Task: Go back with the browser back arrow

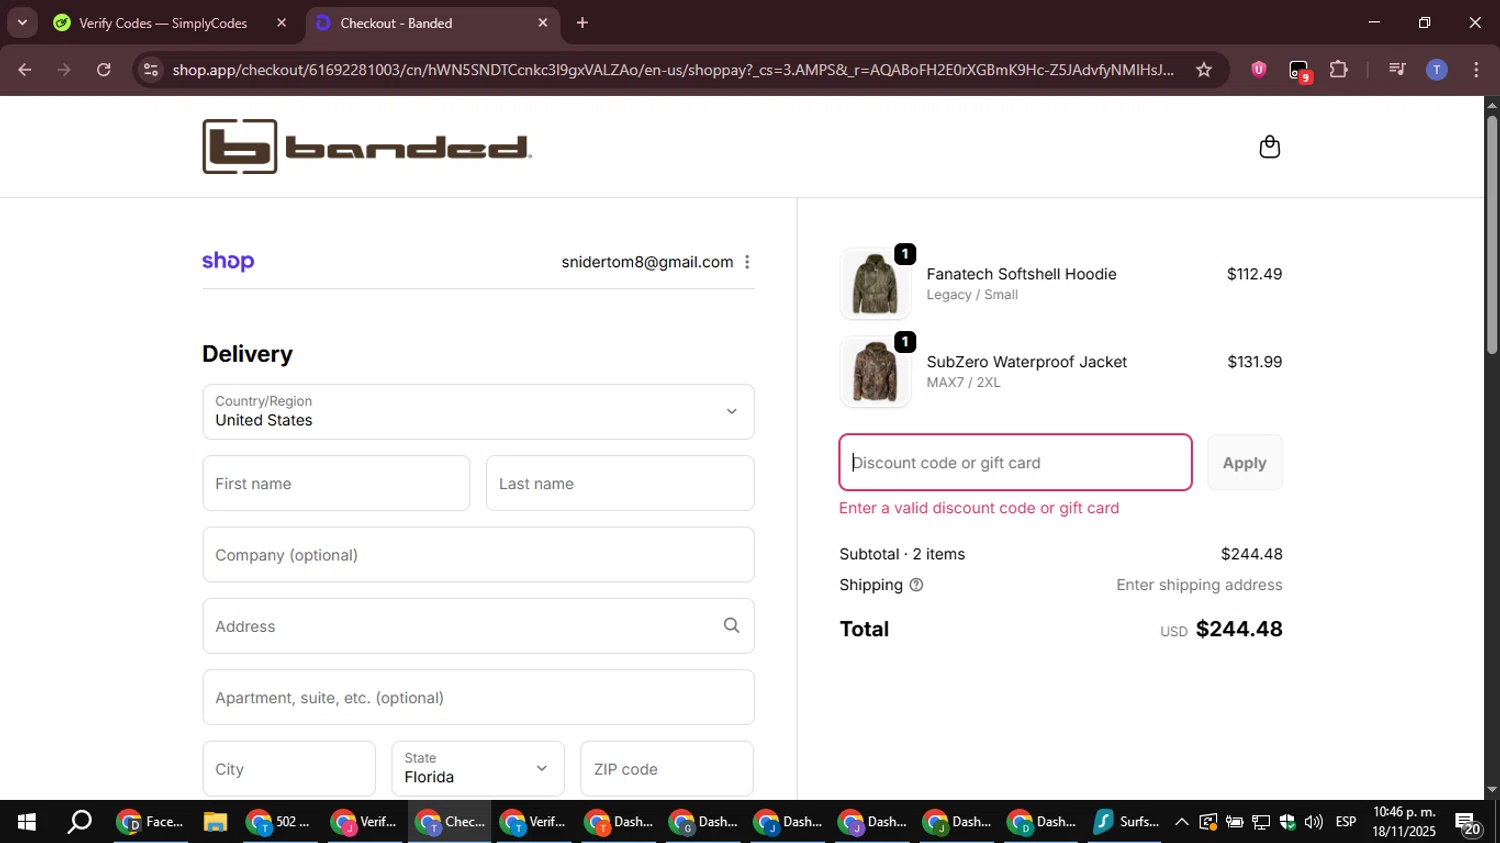Action: tap(25, 70)
